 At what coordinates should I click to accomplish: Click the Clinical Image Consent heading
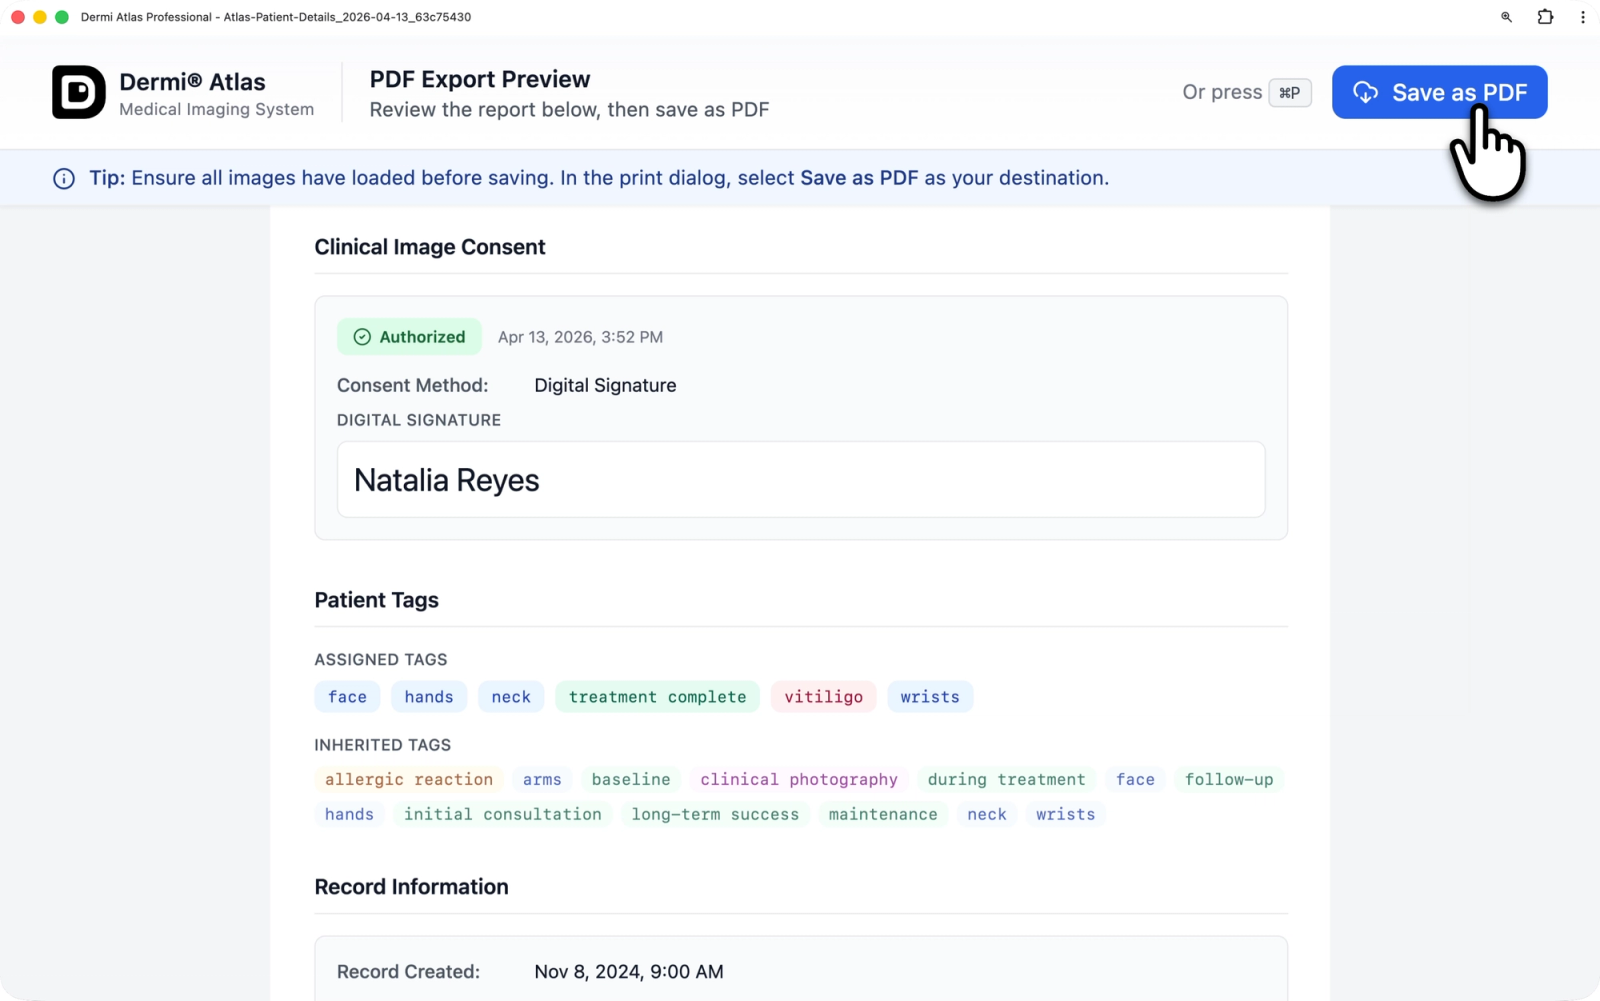[x=430, y=247]
